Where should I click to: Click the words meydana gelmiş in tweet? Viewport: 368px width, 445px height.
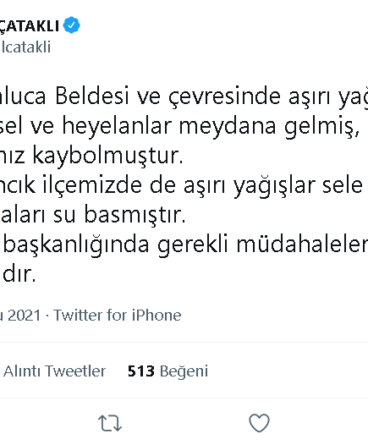(269, 127)
